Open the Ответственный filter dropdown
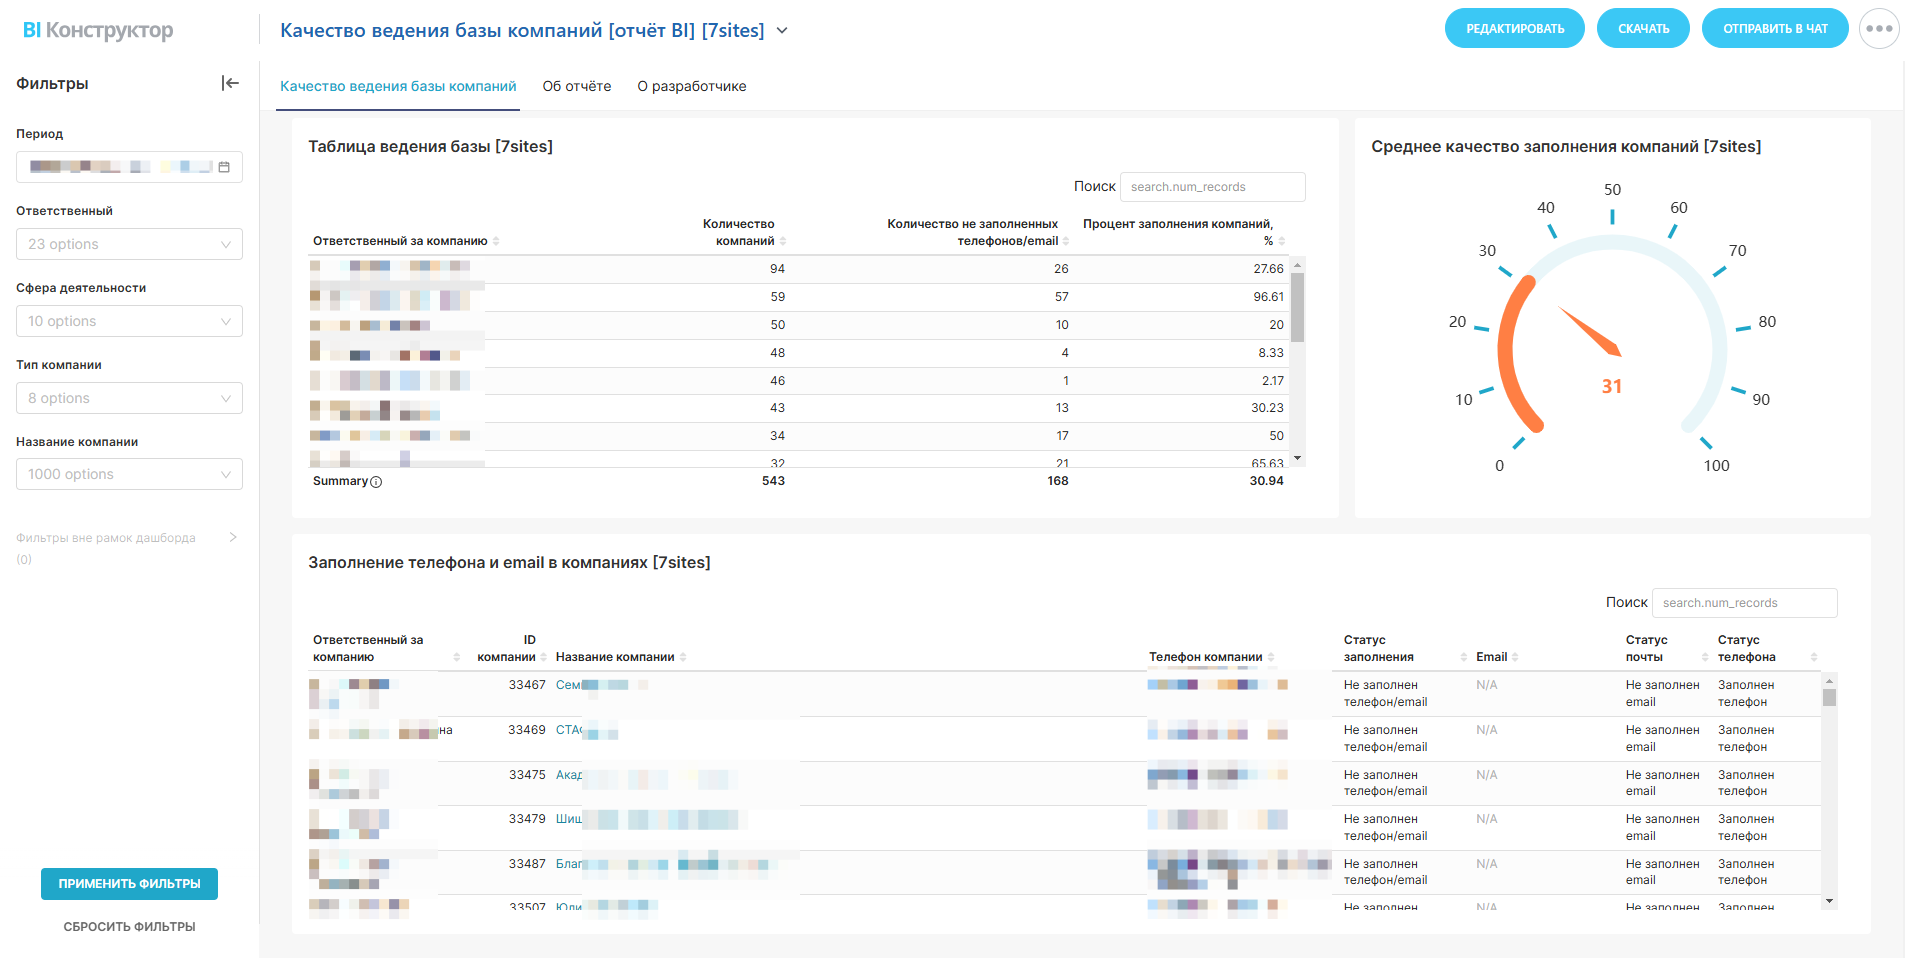The image size is (1905, 959). (x=129, y=244)
